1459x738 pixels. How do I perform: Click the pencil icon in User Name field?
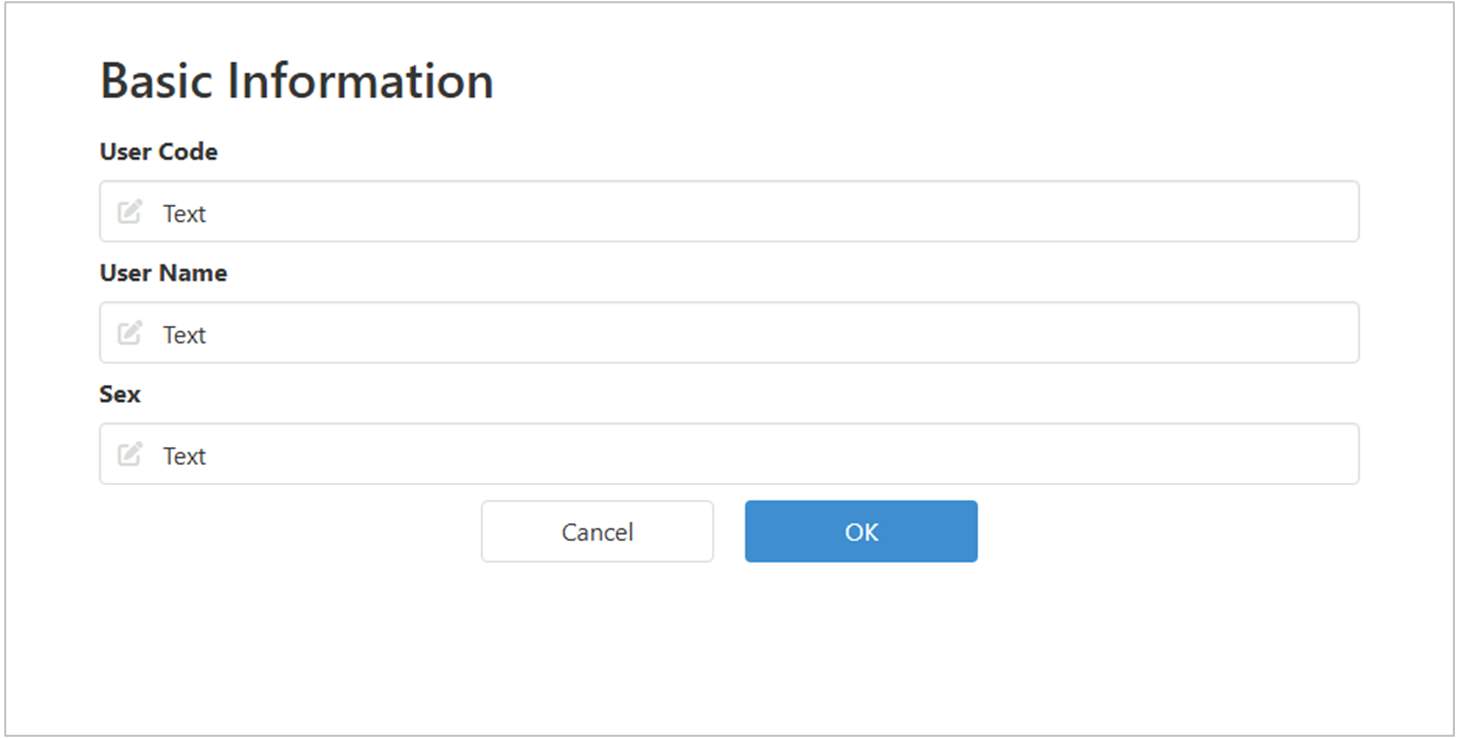pyautogui.click(x=130, y=333)
